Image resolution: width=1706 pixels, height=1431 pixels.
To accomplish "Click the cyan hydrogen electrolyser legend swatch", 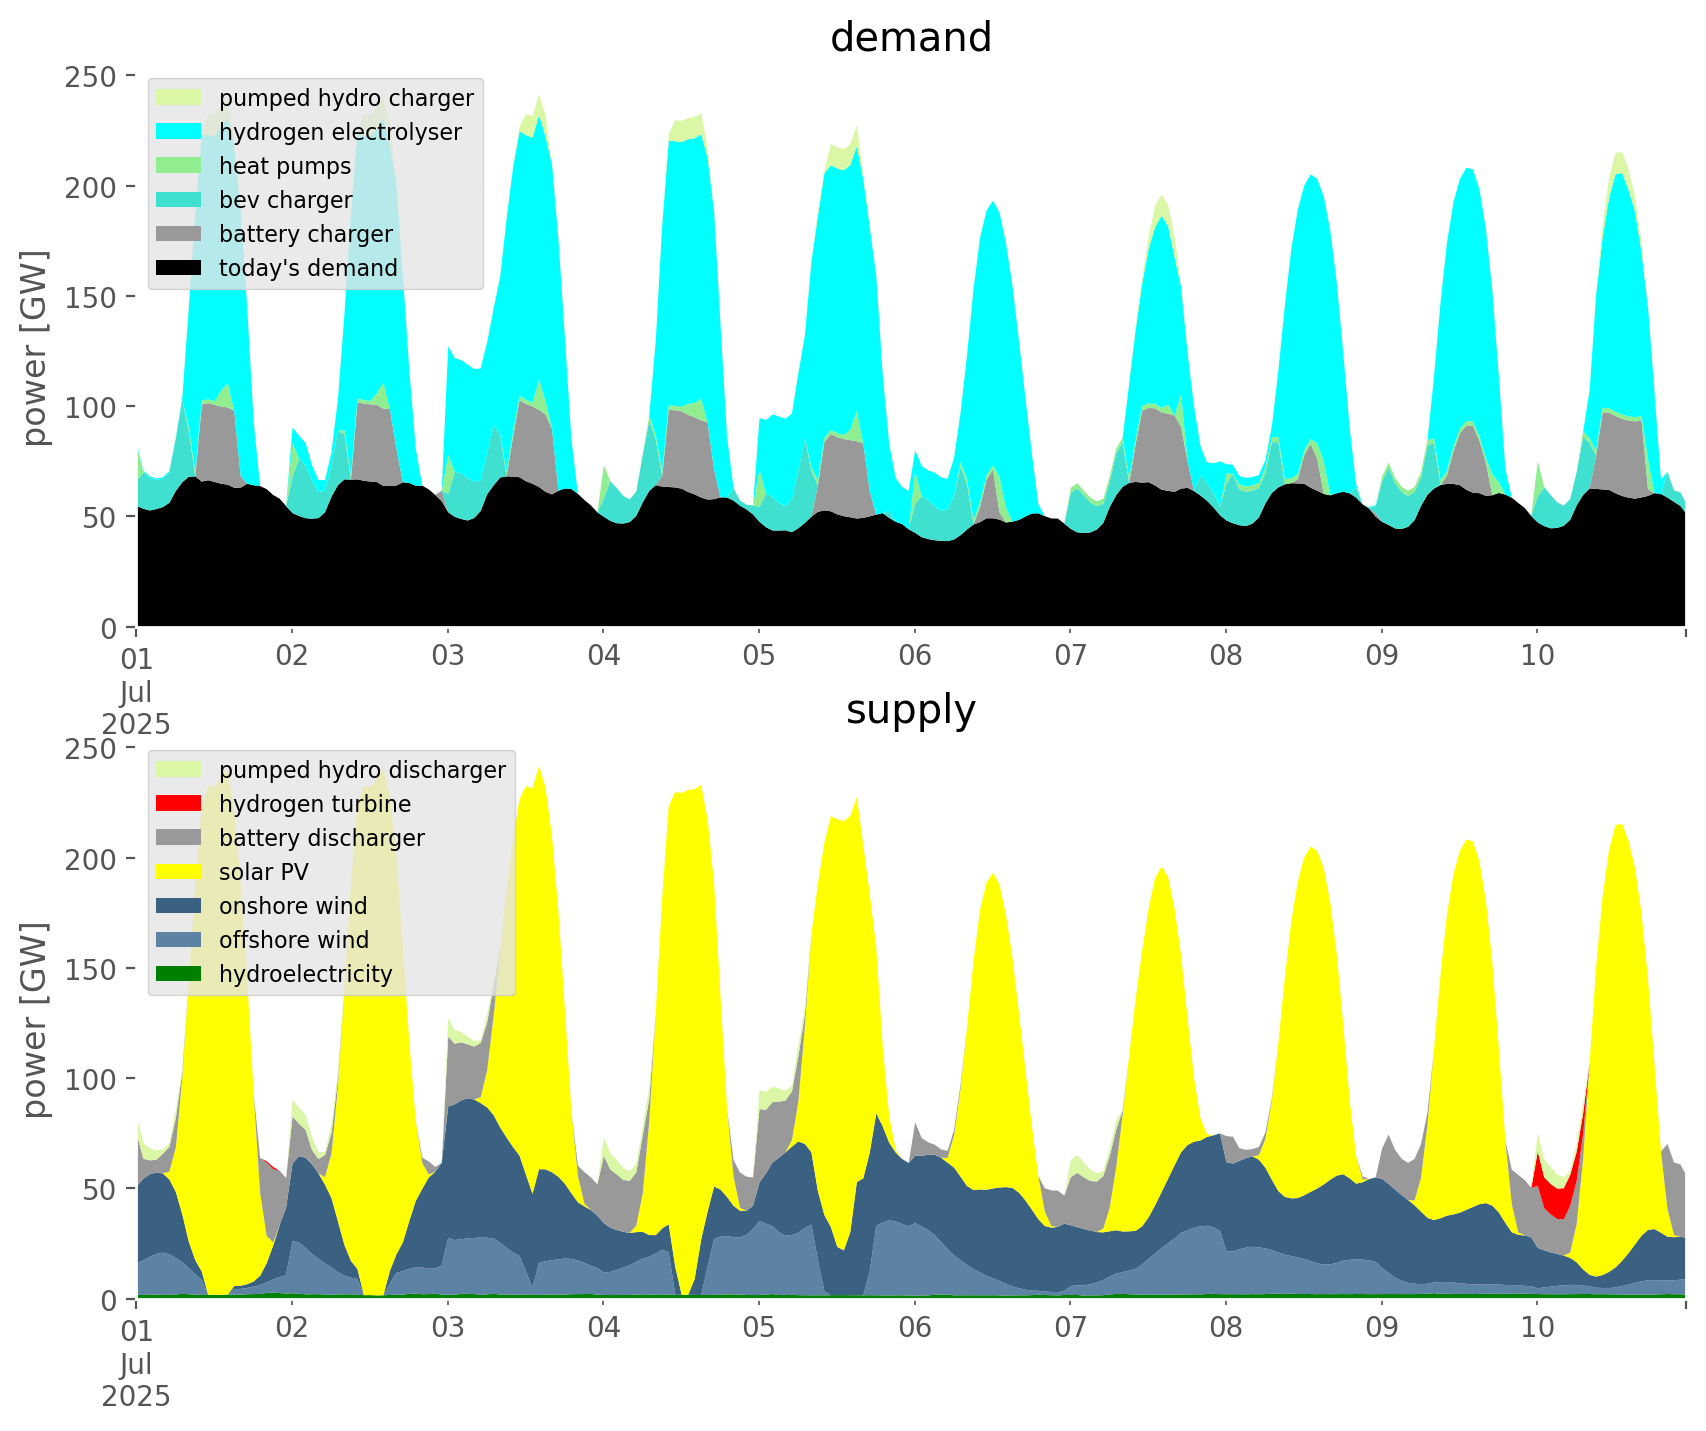I will pos(180,132).
